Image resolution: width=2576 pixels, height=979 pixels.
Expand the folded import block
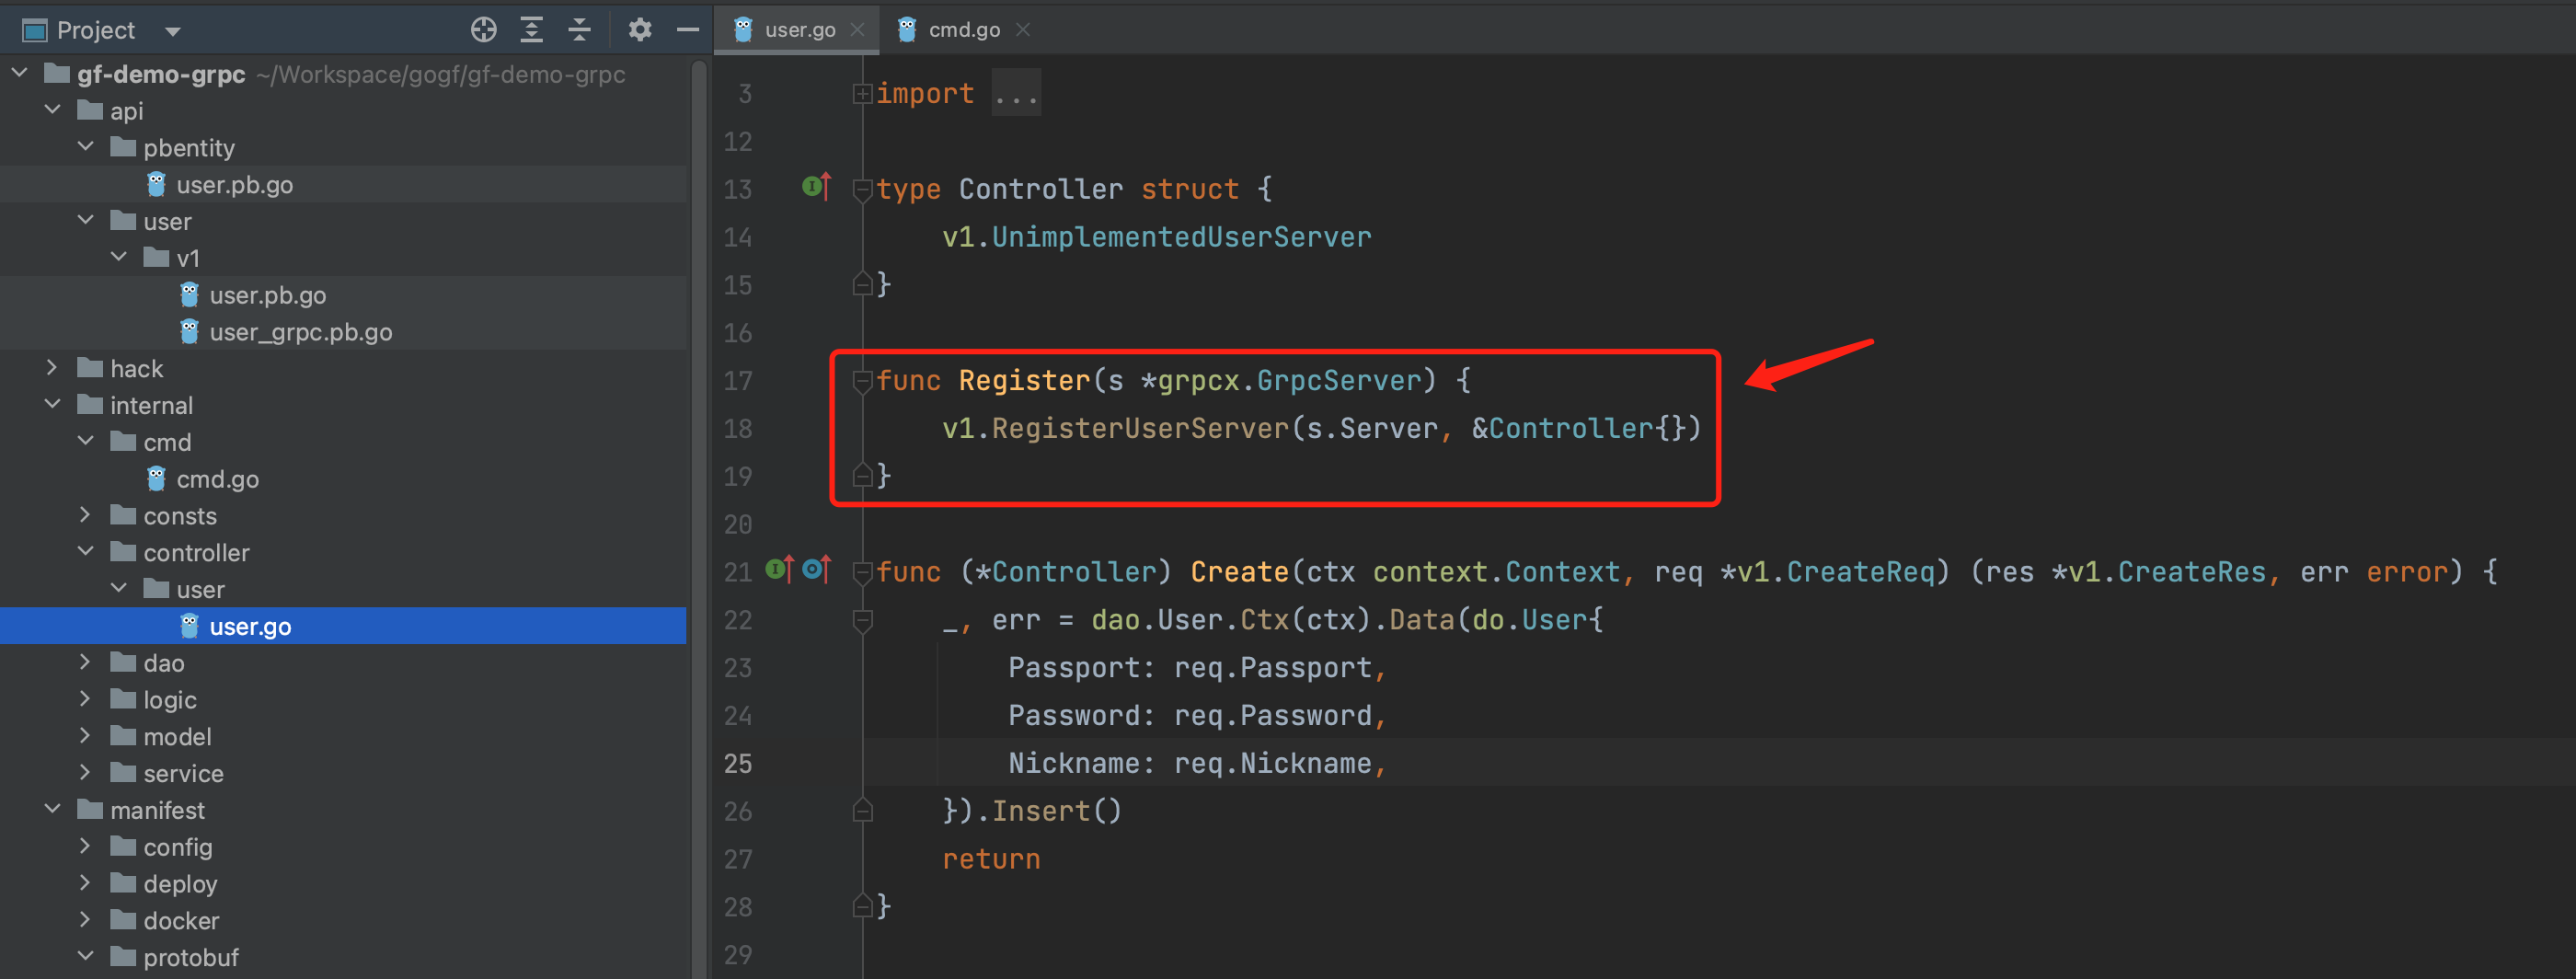coord(1015,93)
